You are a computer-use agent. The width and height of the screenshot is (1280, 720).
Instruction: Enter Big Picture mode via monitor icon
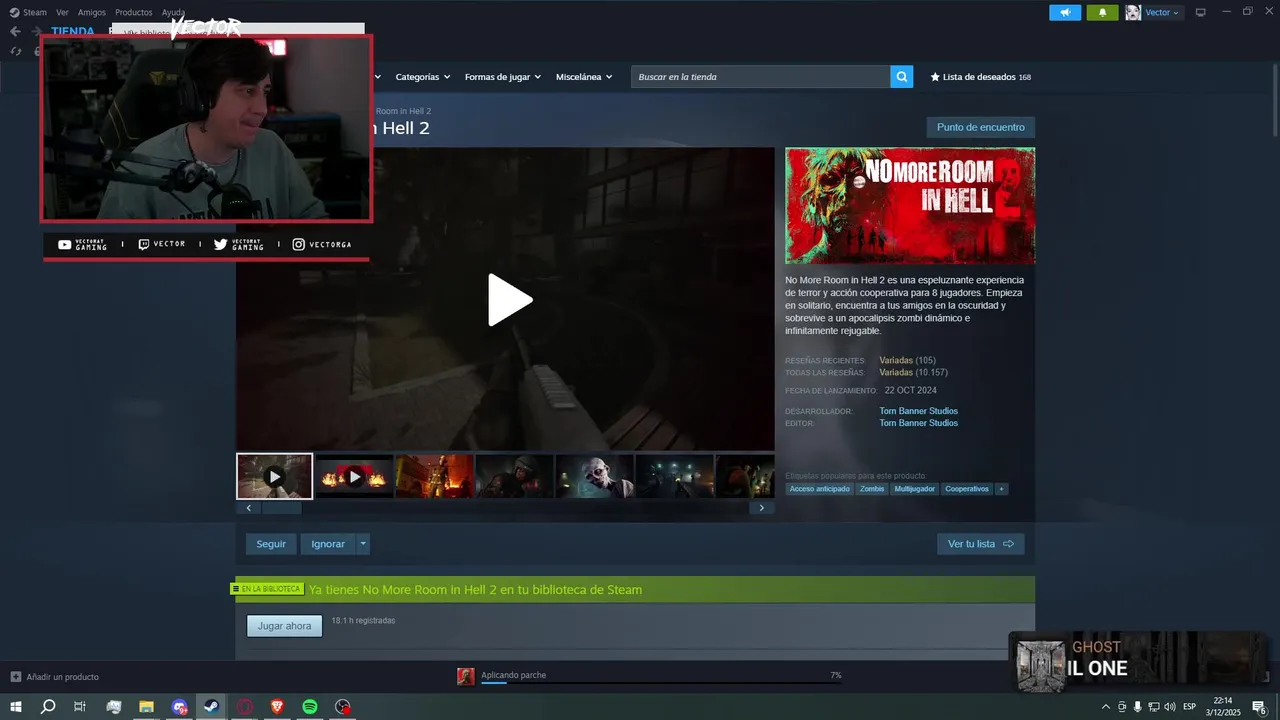1201,12
